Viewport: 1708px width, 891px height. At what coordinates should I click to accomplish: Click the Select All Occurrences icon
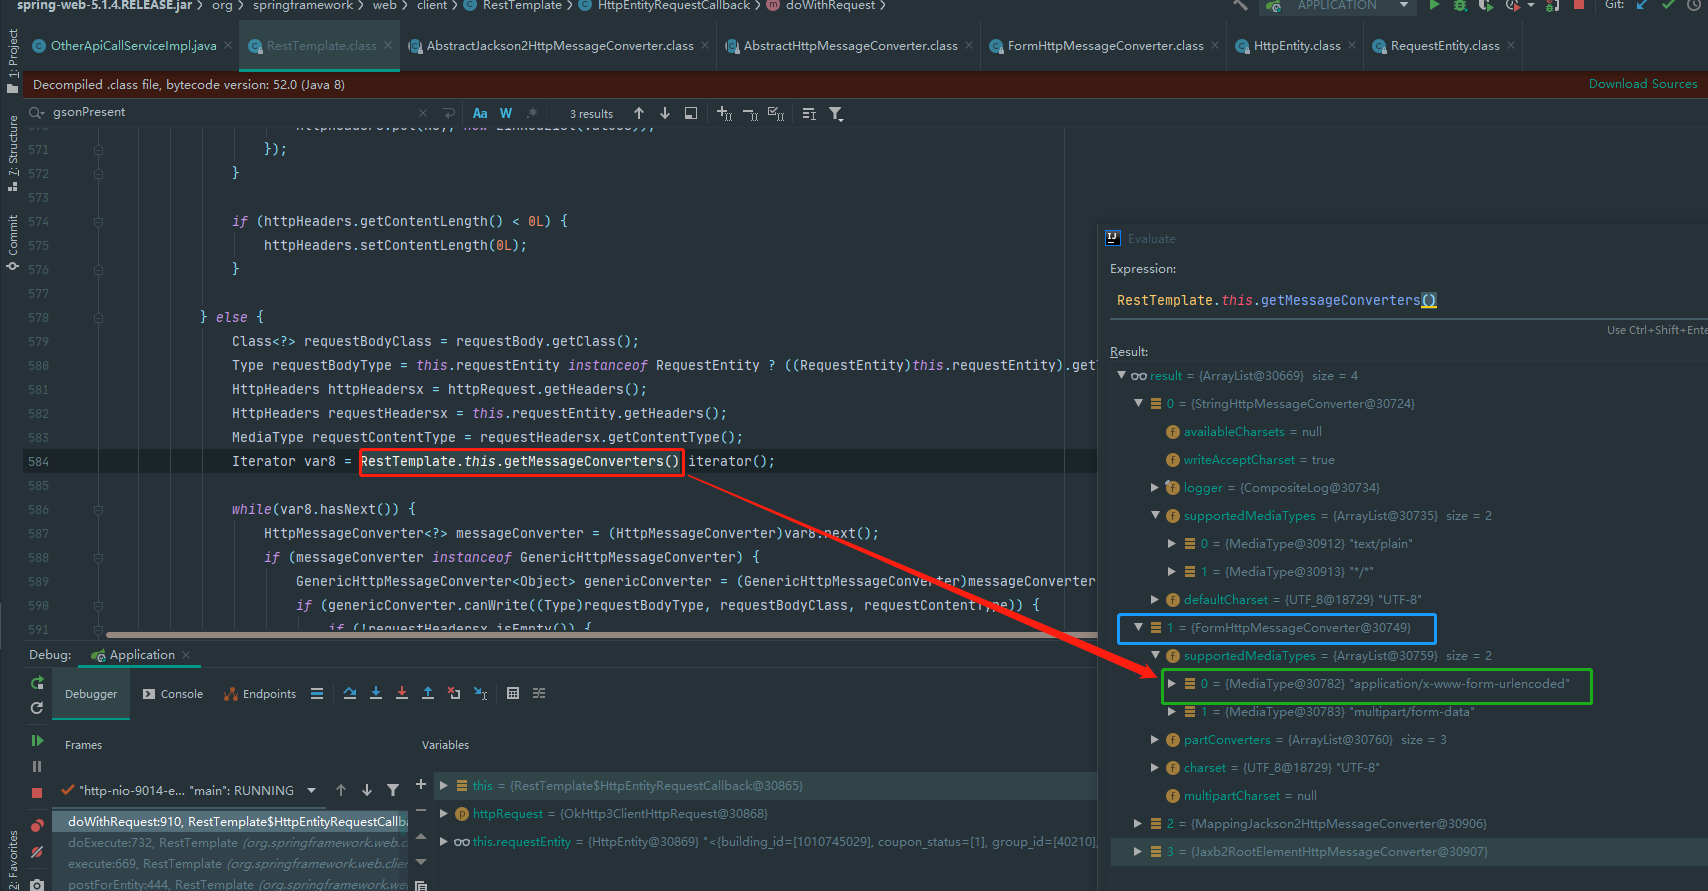[x=776, y=114]
